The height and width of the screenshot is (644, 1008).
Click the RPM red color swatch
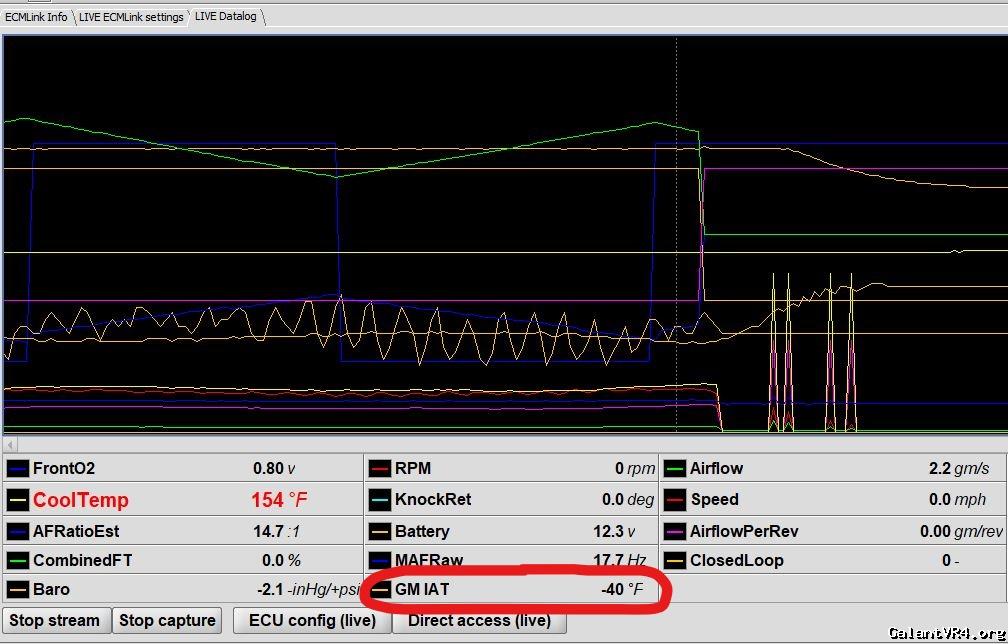pyautogui.click(x=380, y=468)
